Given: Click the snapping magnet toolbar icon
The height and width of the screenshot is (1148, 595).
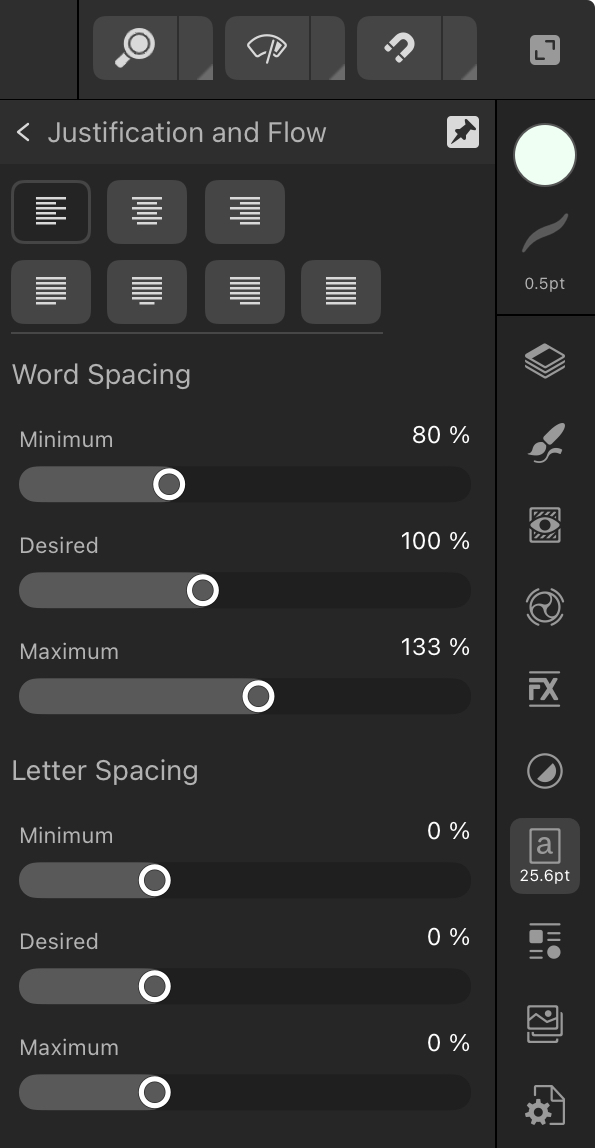Looking at the screenshot, I should (400, 48).
